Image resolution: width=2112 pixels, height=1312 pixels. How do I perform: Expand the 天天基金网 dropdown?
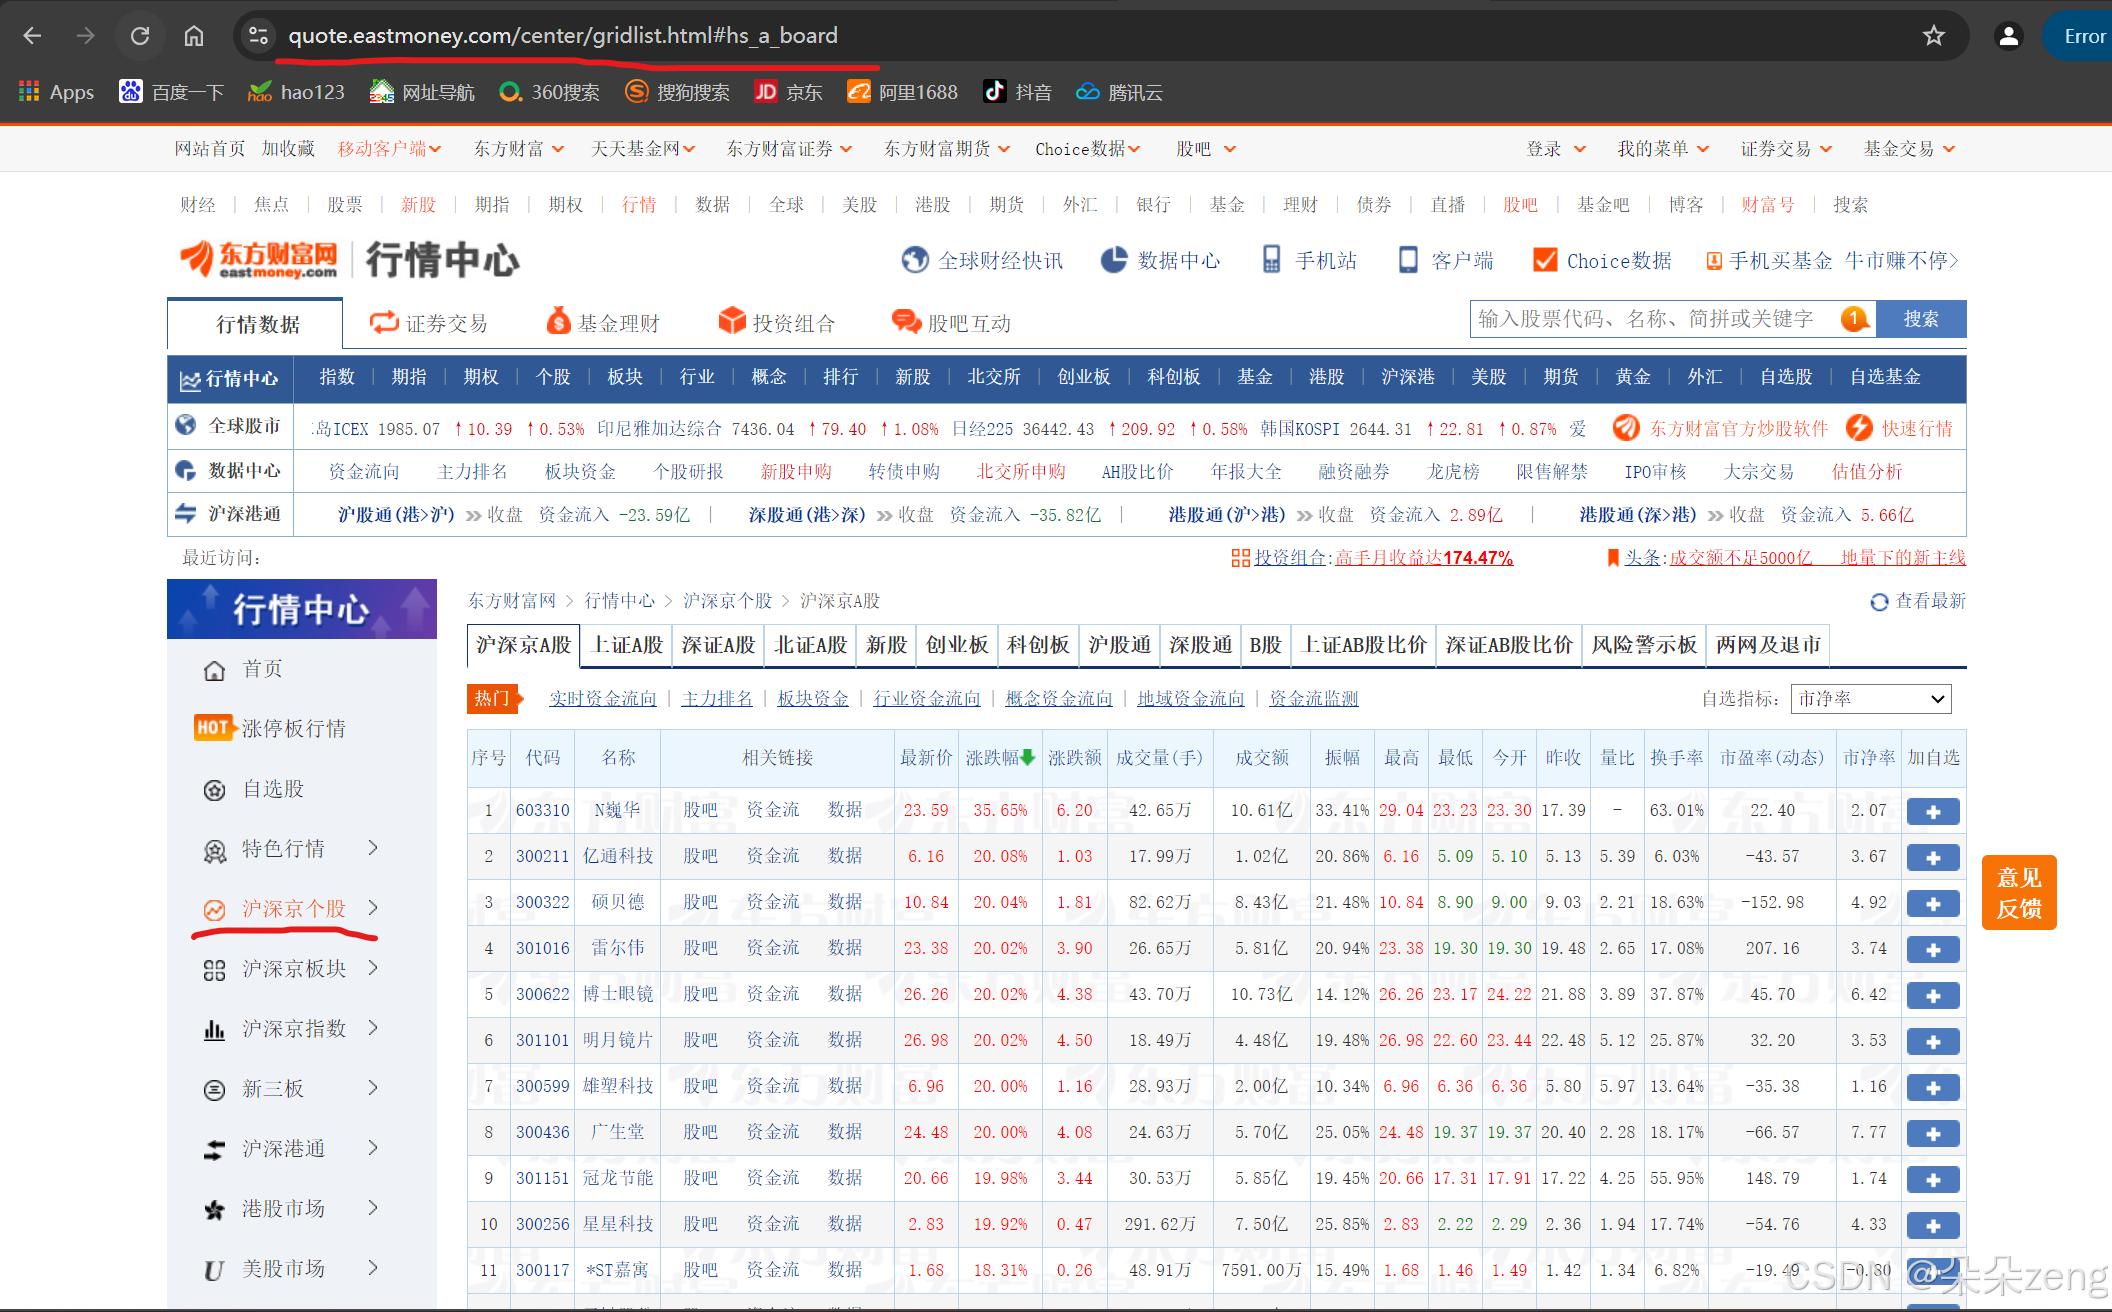pos(644,149)
